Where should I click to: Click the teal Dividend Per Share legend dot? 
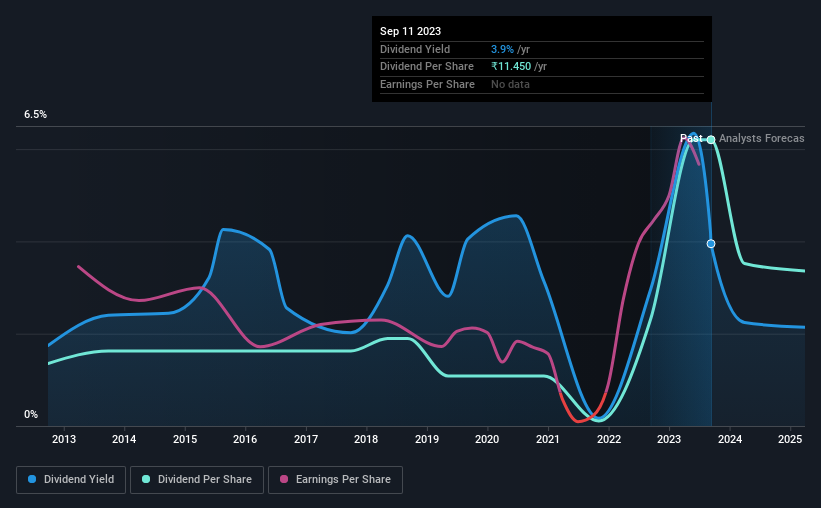click(146, 479)
